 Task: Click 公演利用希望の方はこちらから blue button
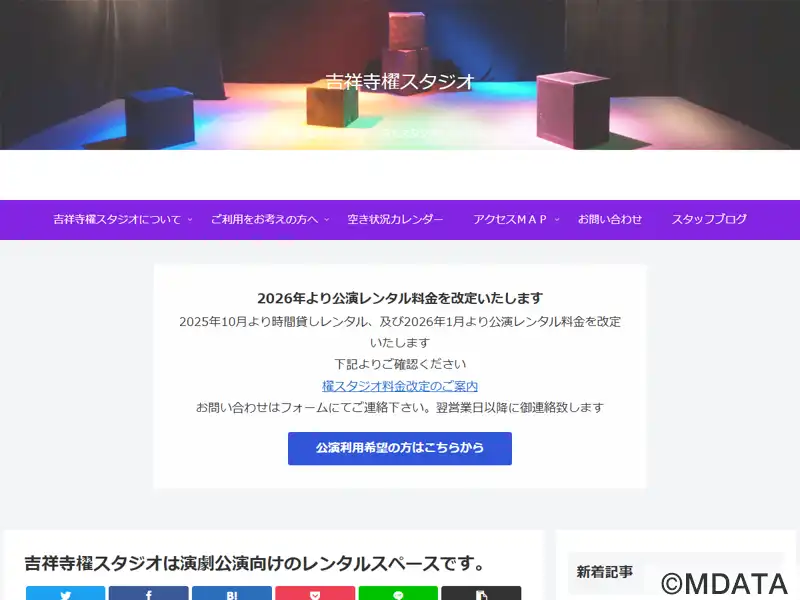(400, 448)
